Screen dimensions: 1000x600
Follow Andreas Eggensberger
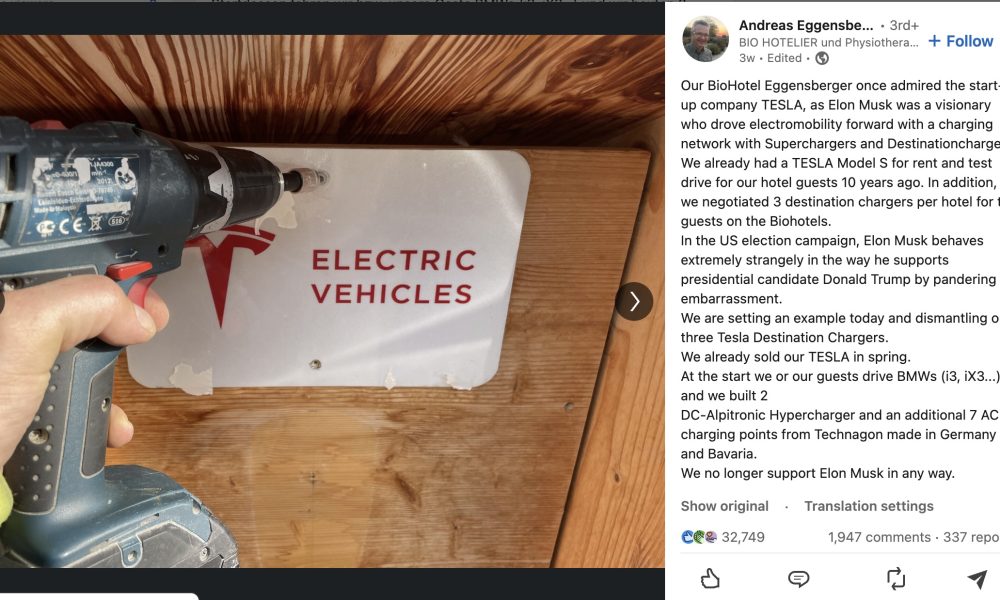(960, 41)
